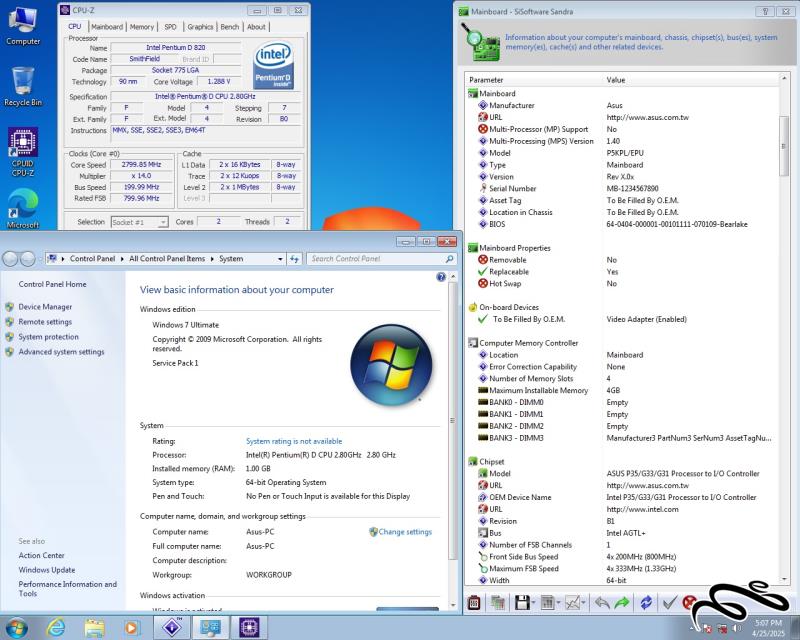Expand the arrow after All Control Panel Items
The height and width of the screenshot is (640, 800).
coord(212,259)
